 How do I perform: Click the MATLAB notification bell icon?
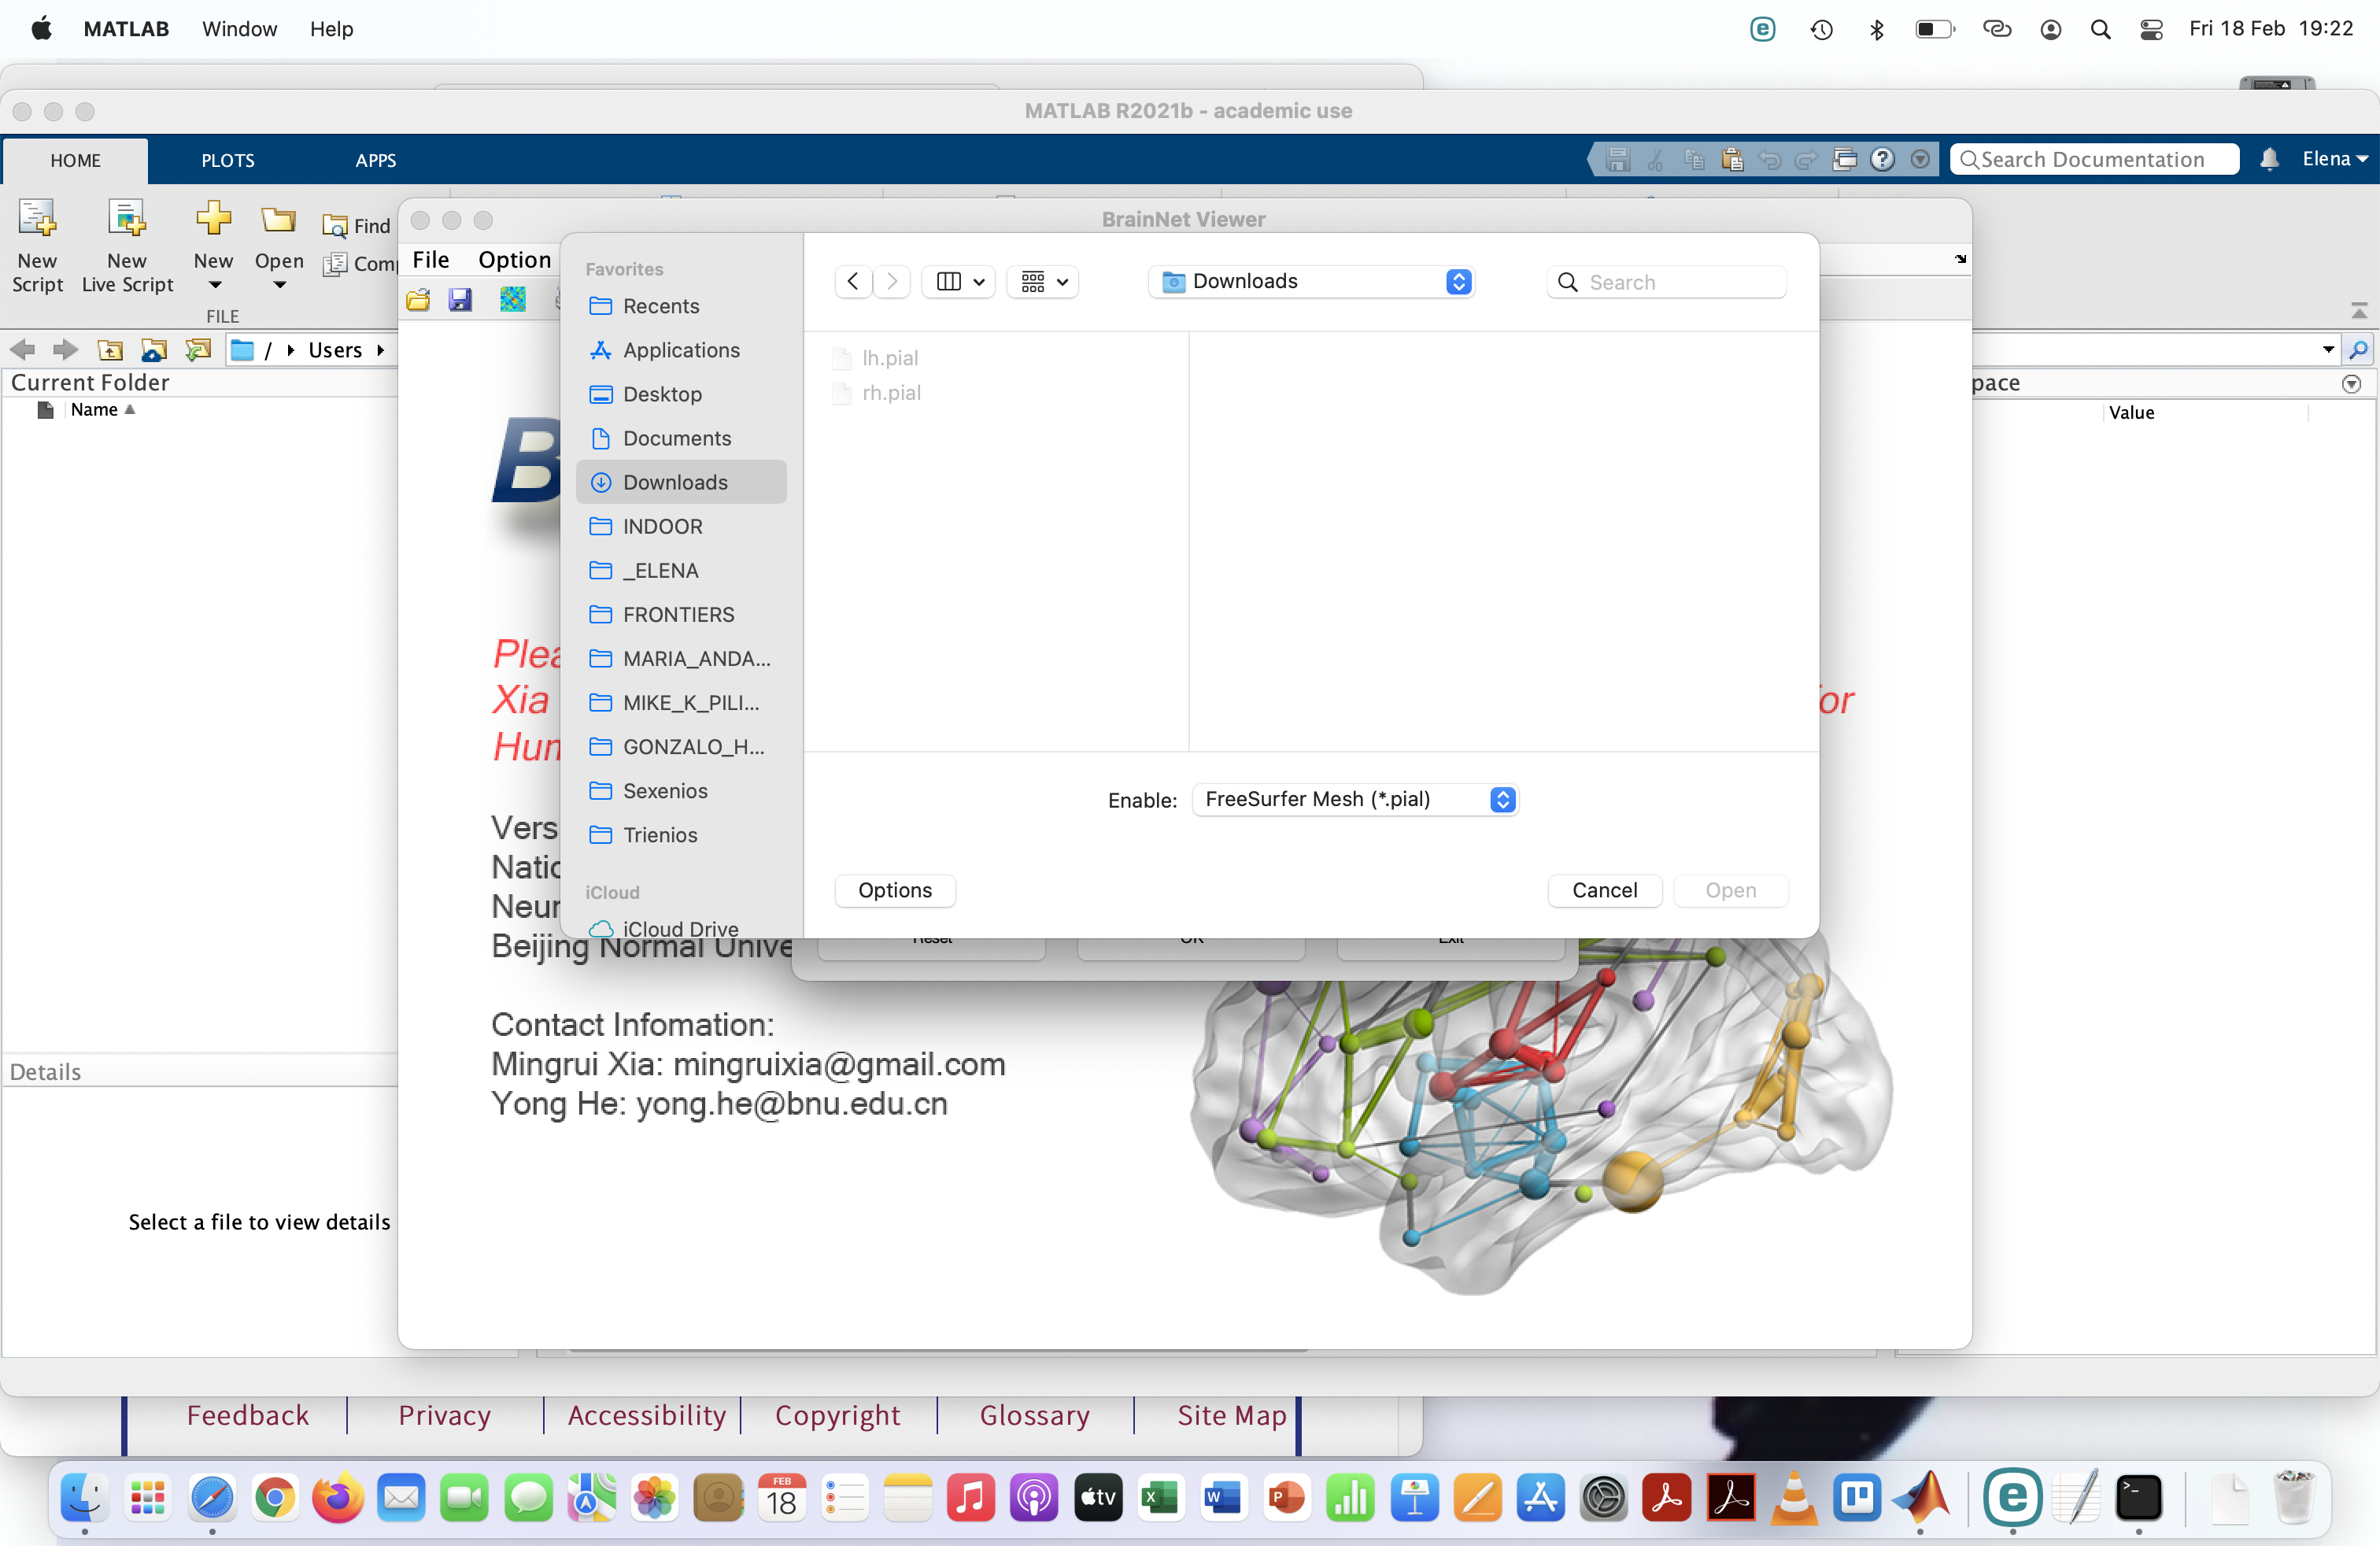click(2268, 159)
